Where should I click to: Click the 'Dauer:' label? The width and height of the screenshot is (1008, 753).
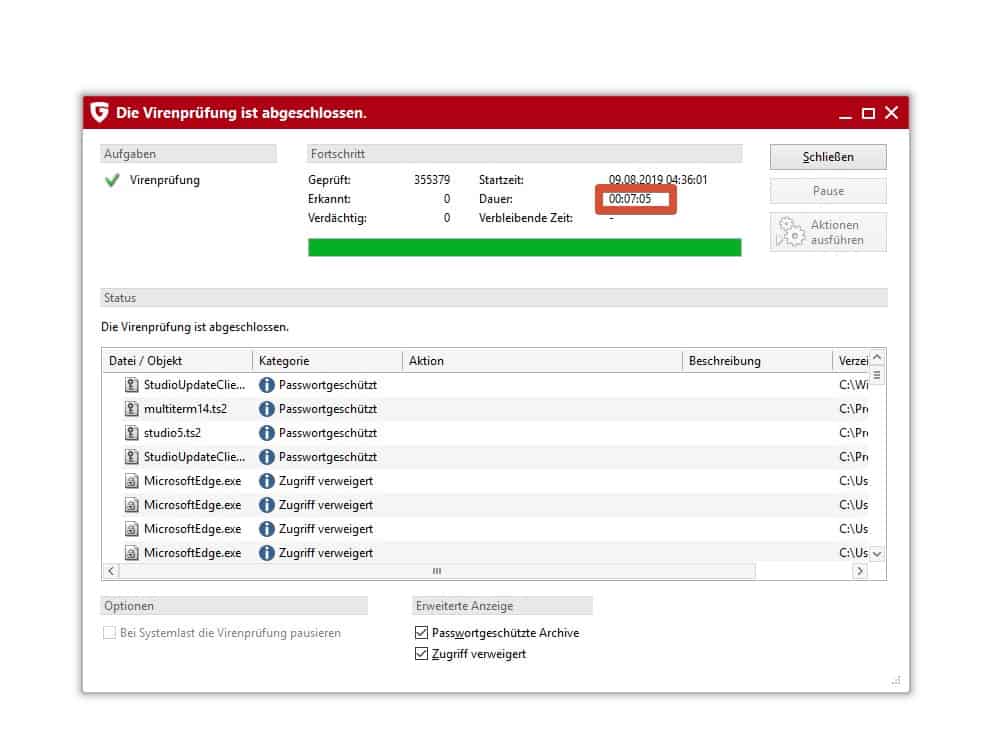coord(496,199)
